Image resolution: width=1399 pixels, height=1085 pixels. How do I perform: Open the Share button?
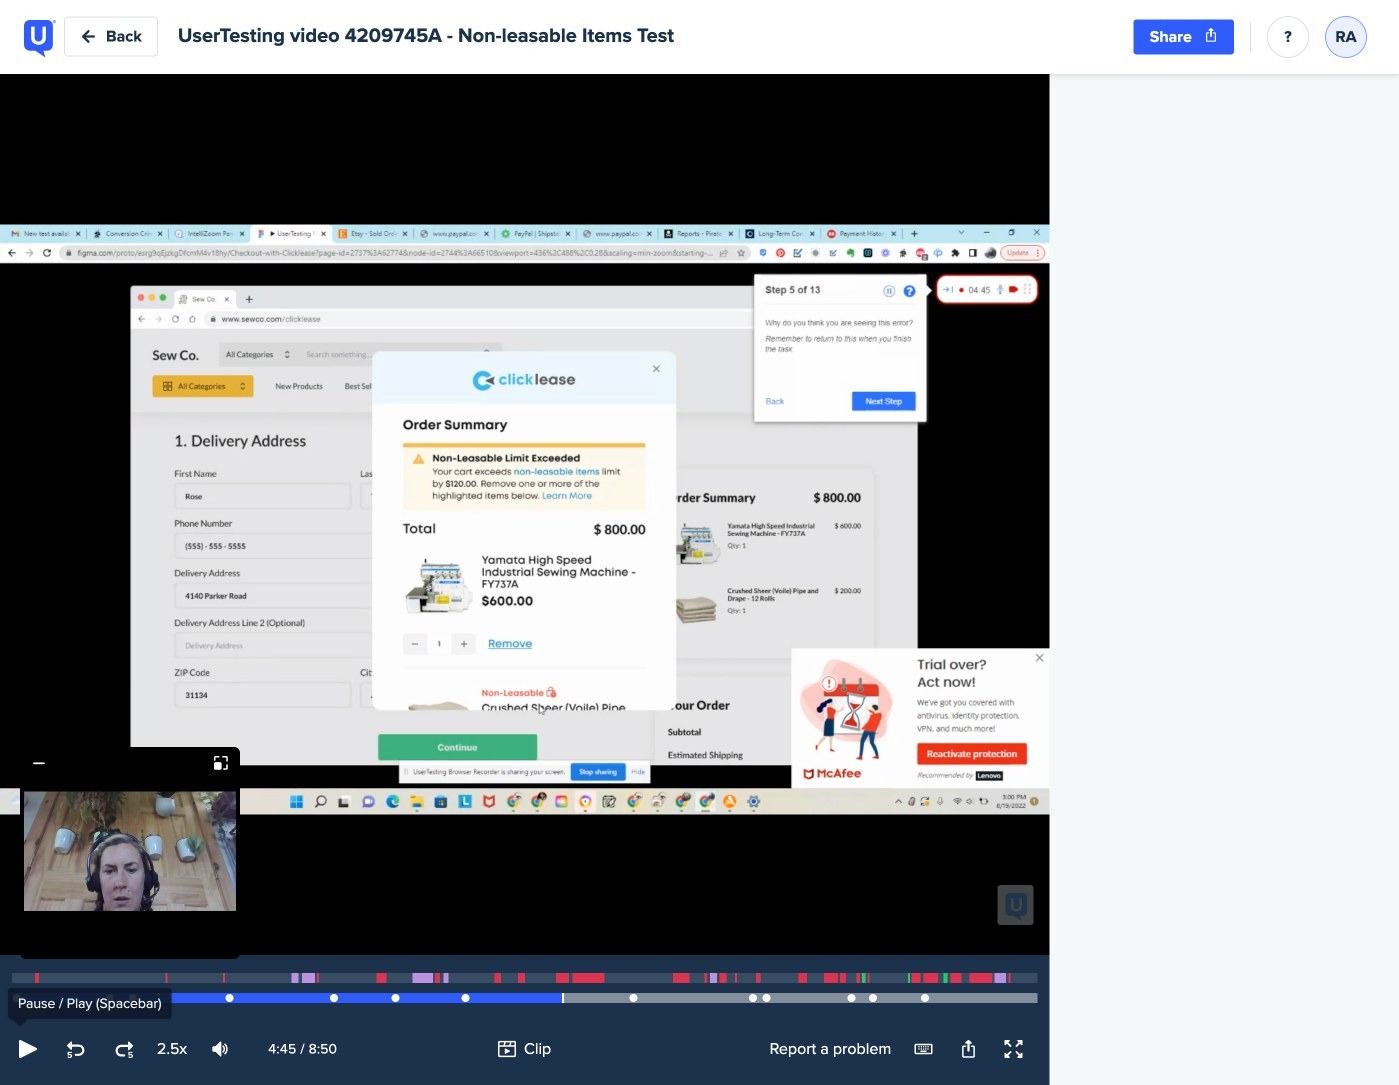coord(1183,37)
